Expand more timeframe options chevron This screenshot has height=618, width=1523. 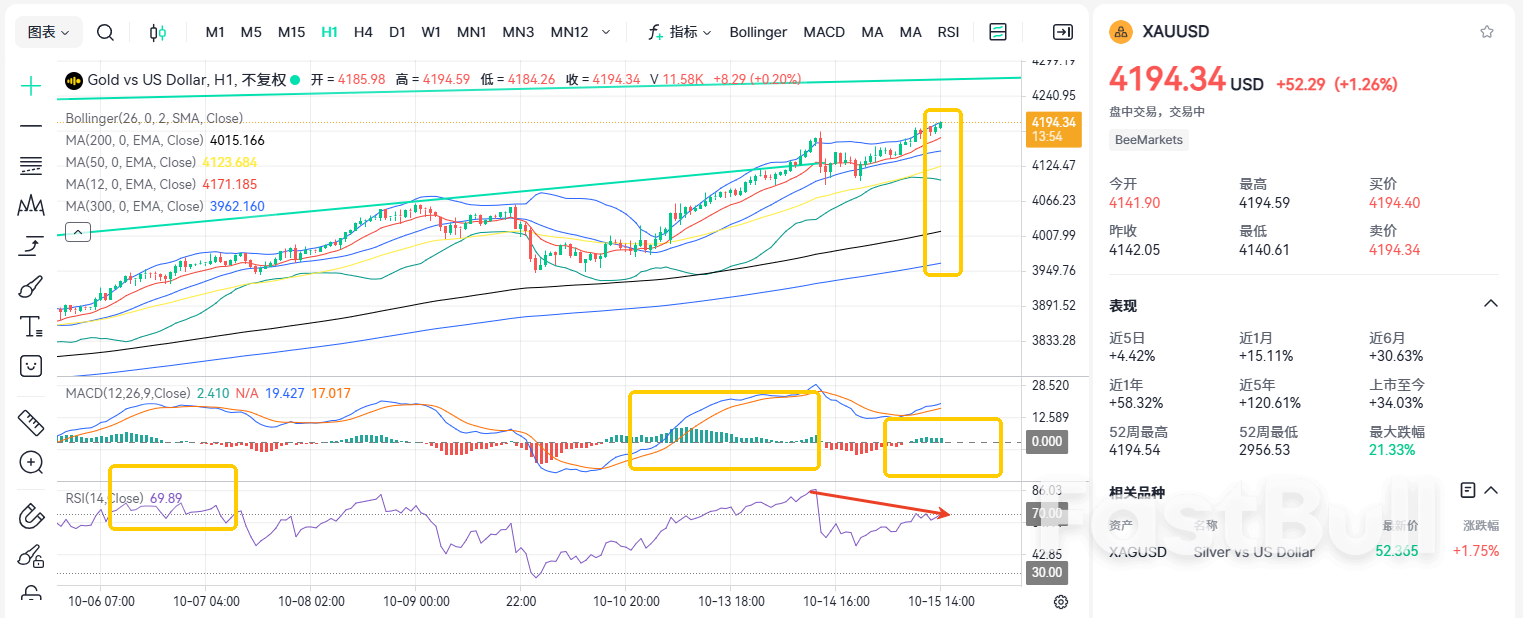coord(606,32)
